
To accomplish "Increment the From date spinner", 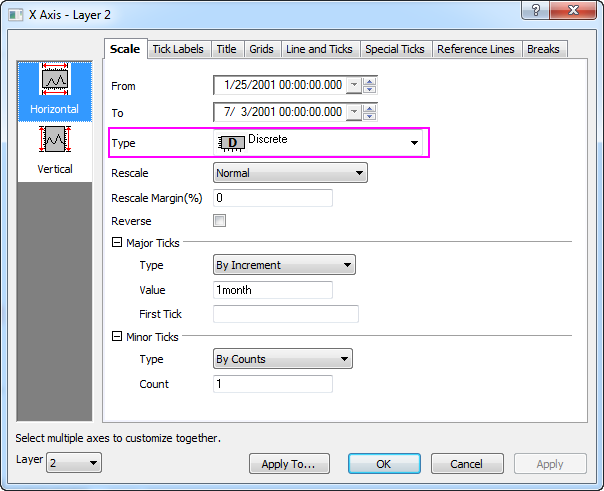I will pos(370,82).
